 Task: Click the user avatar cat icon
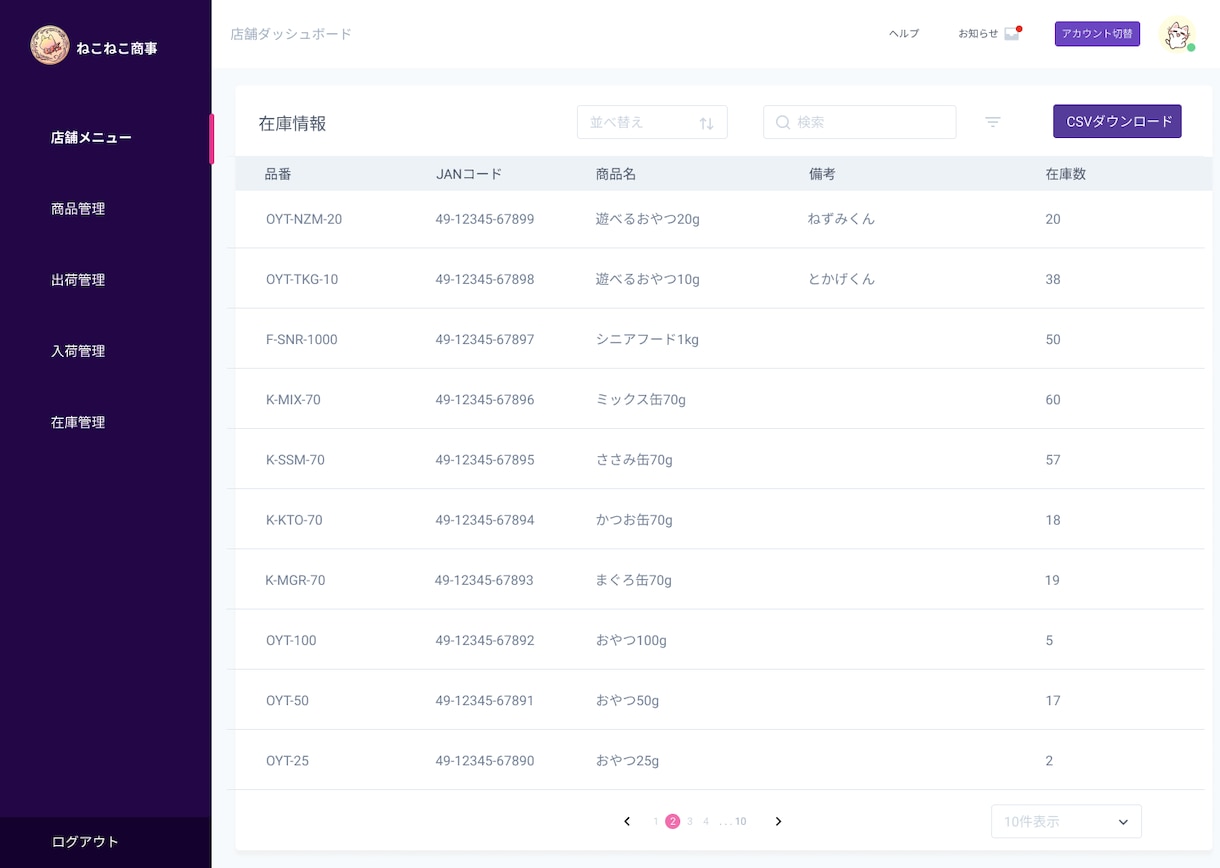coord(1177,34)
